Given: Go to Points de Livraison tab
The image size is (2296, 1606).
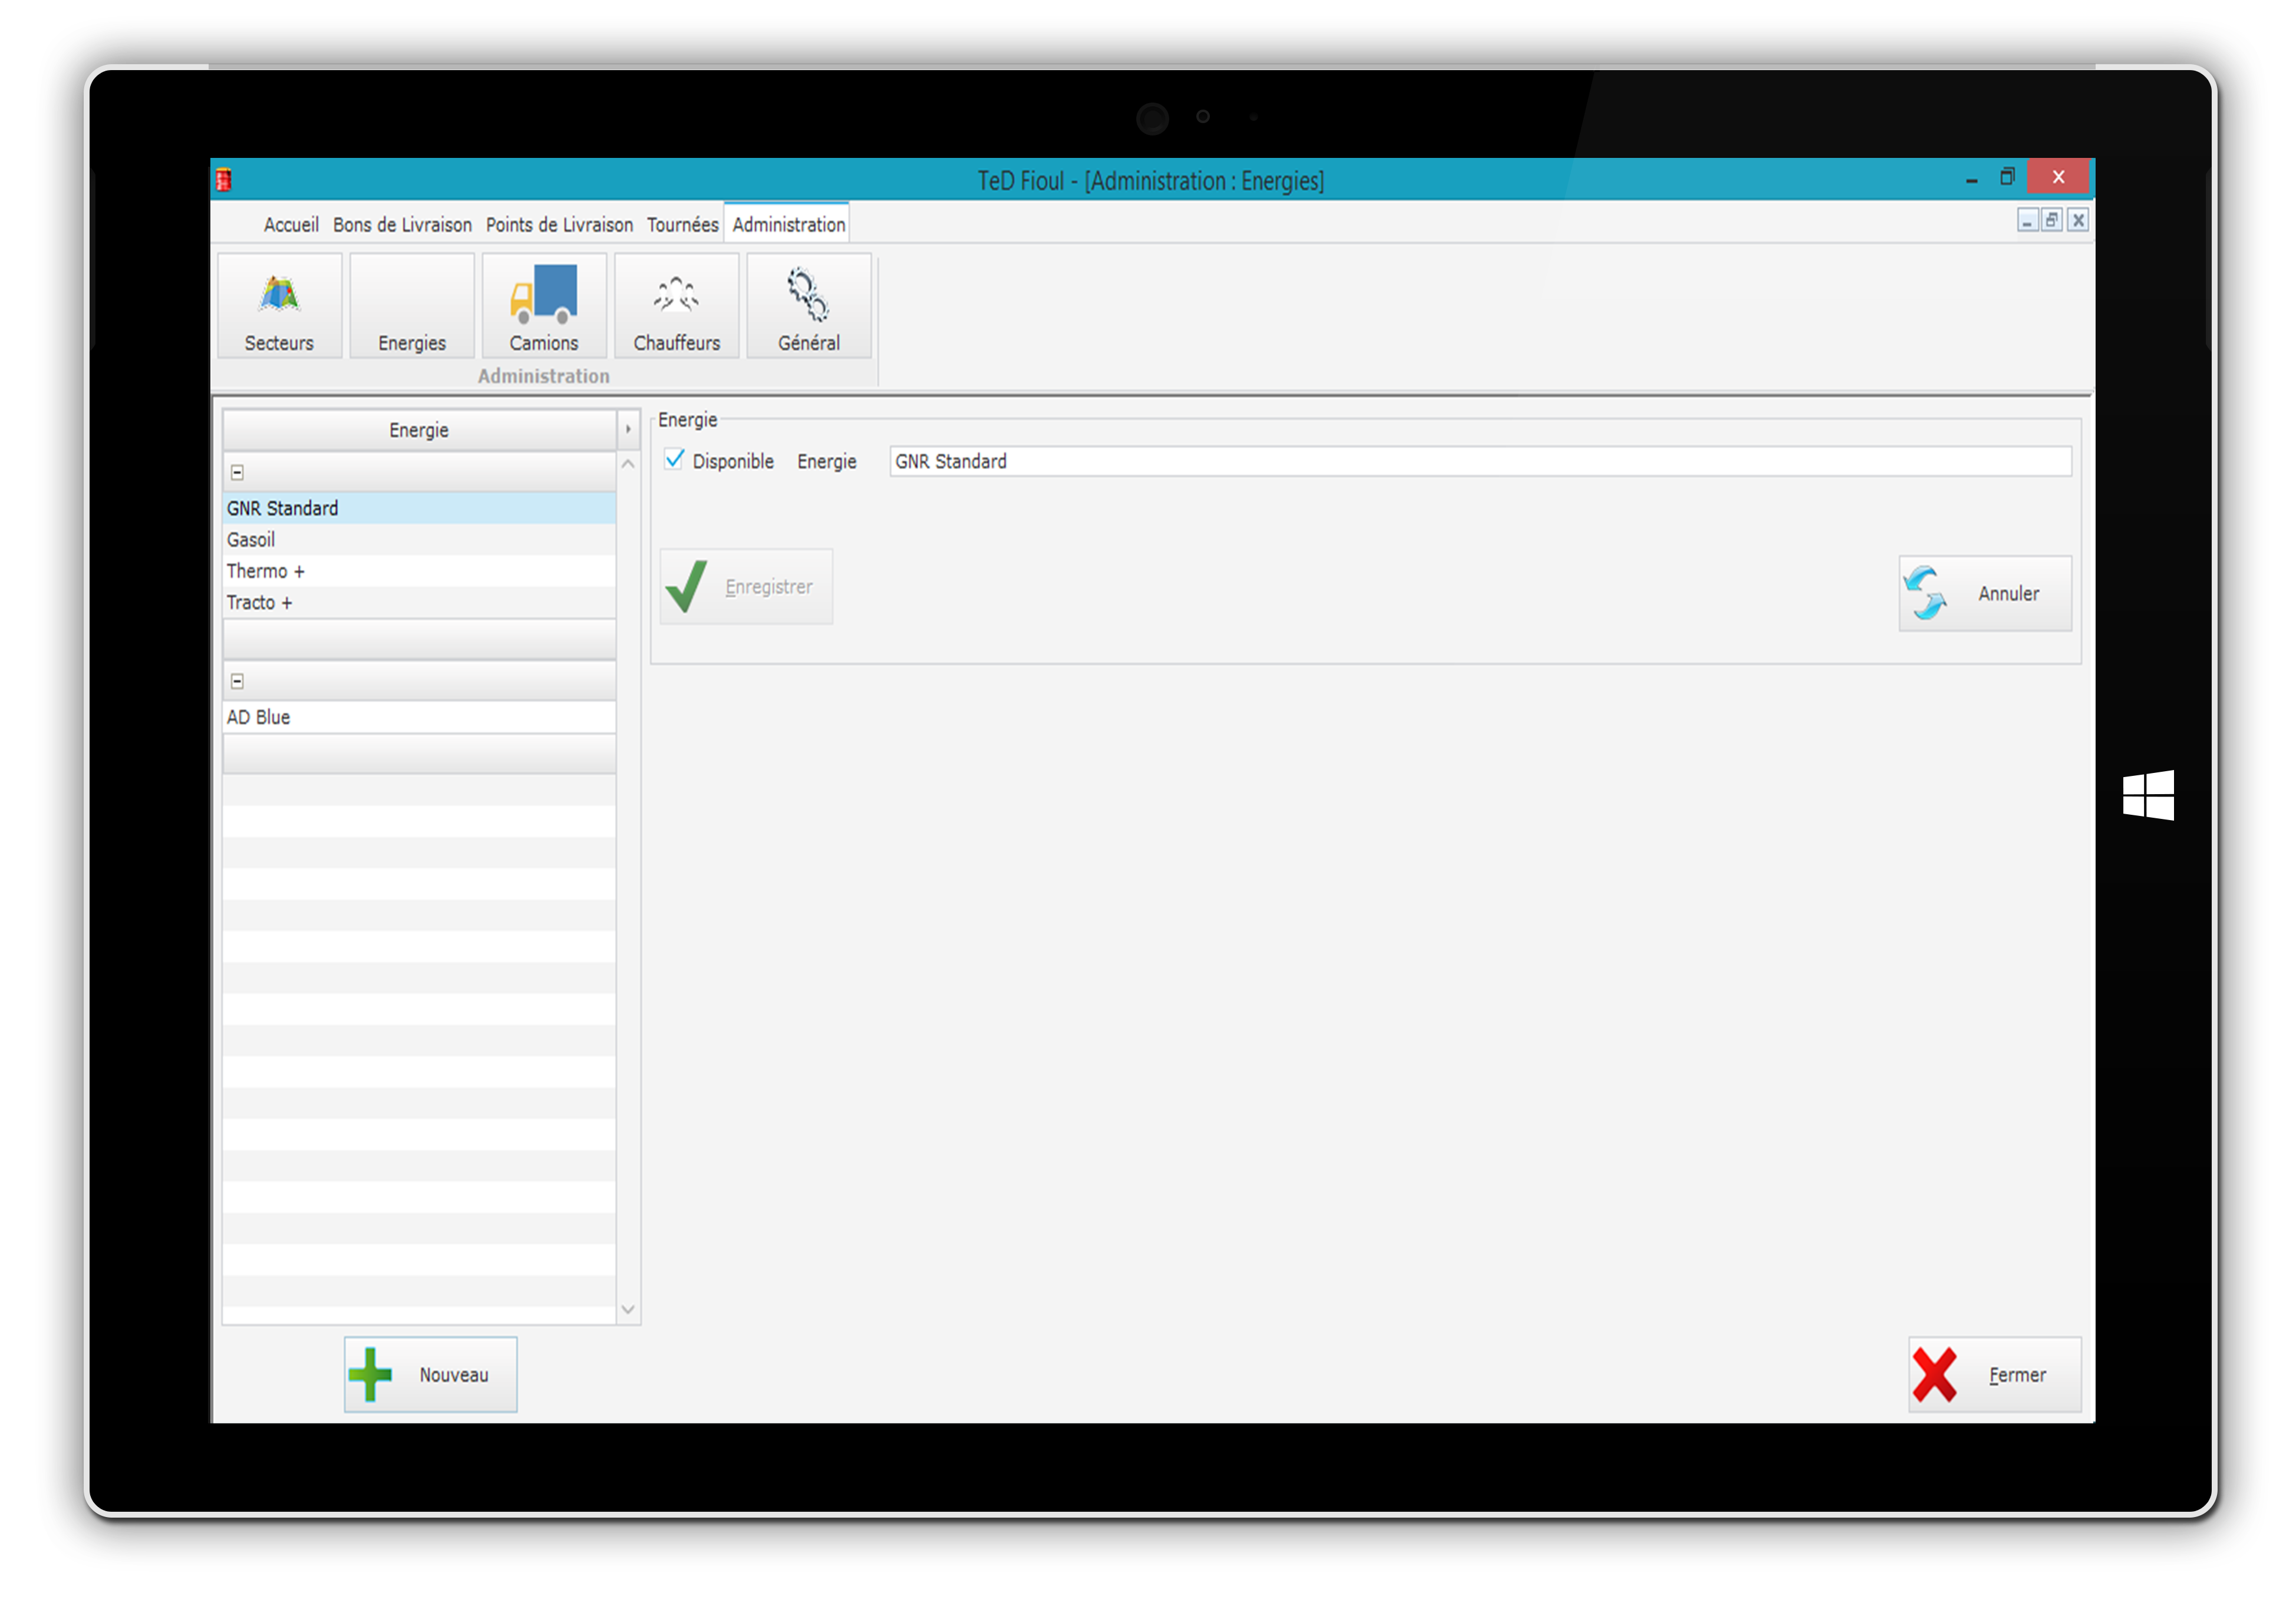Looking at the screenshot, I should pos(559,225).
